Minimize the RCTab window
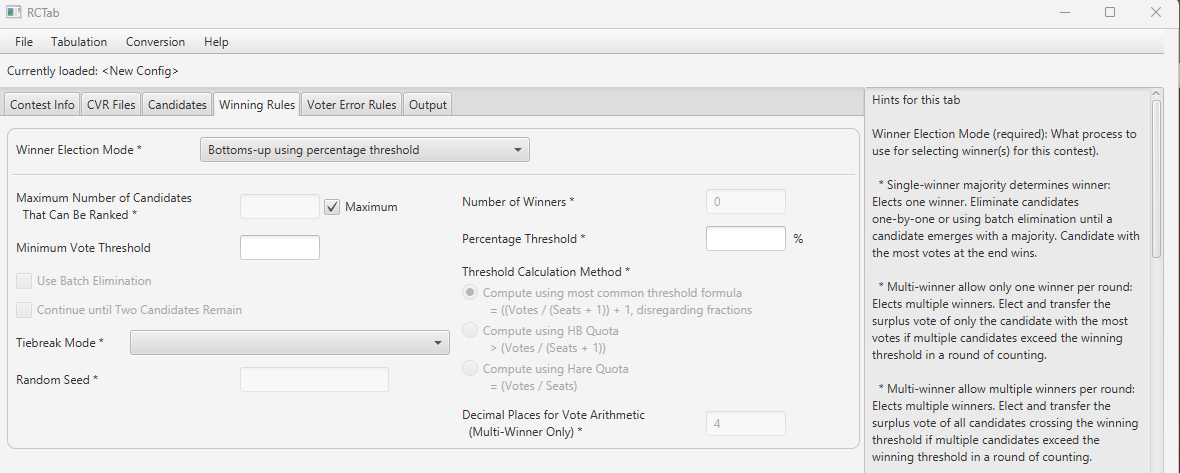 1064,12
